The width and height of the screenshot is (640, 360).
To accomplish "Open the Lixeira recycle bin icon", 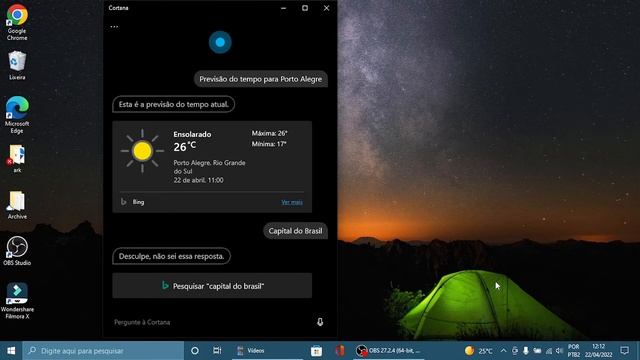I will (x=17, y=65).
